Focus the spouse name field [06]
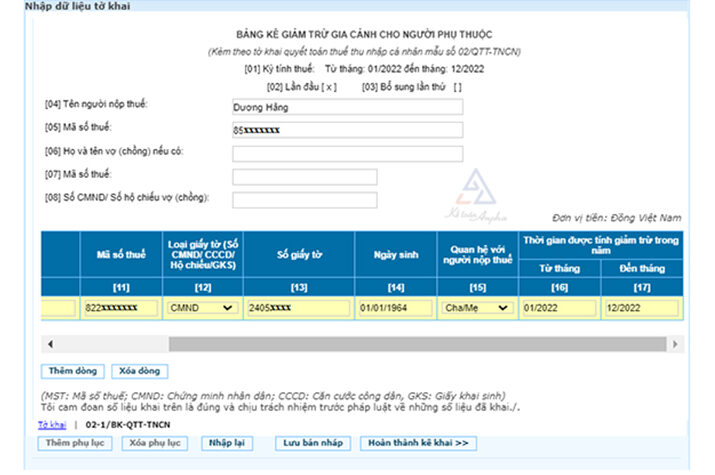Image resolution: width=715 pixels, height=475 pixels. (x=347, y=154)
